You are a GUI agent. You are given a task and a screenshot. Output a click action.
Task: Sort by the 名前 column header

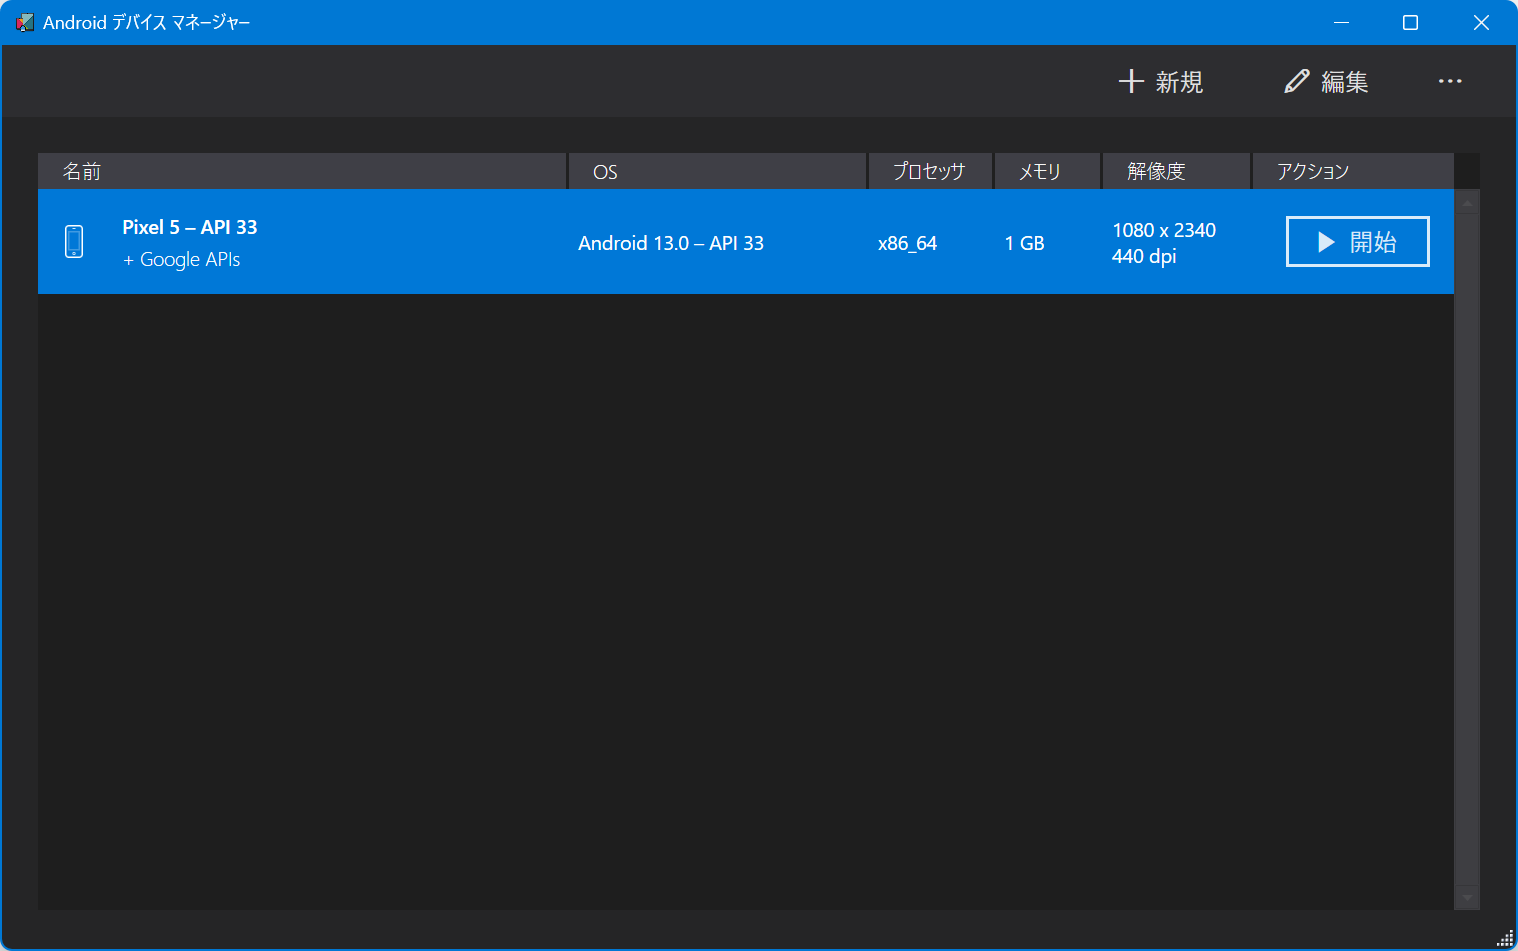click(302, 171)
